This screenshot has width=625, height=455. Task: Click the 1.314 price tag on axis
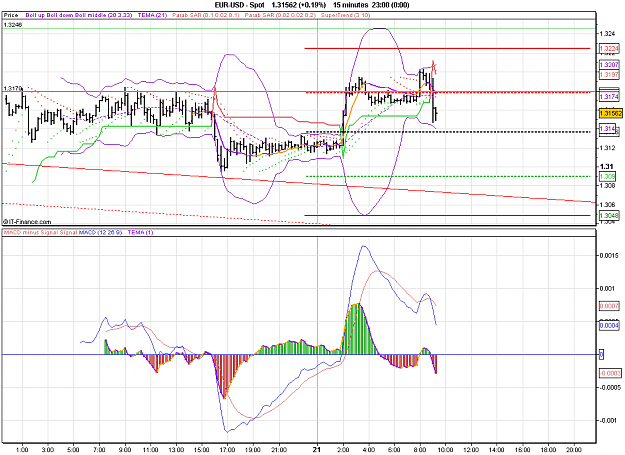[607, 128]
